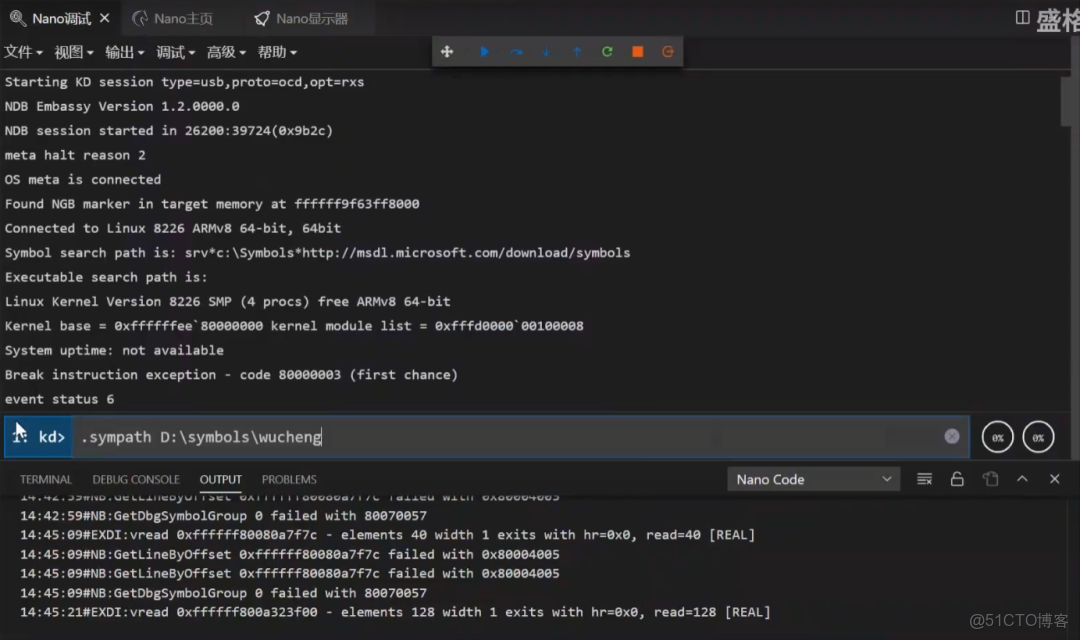The width and height of the screenshot is (1080, 640).
Task: Clear the kd command input text
Action: tap(952, 436)
